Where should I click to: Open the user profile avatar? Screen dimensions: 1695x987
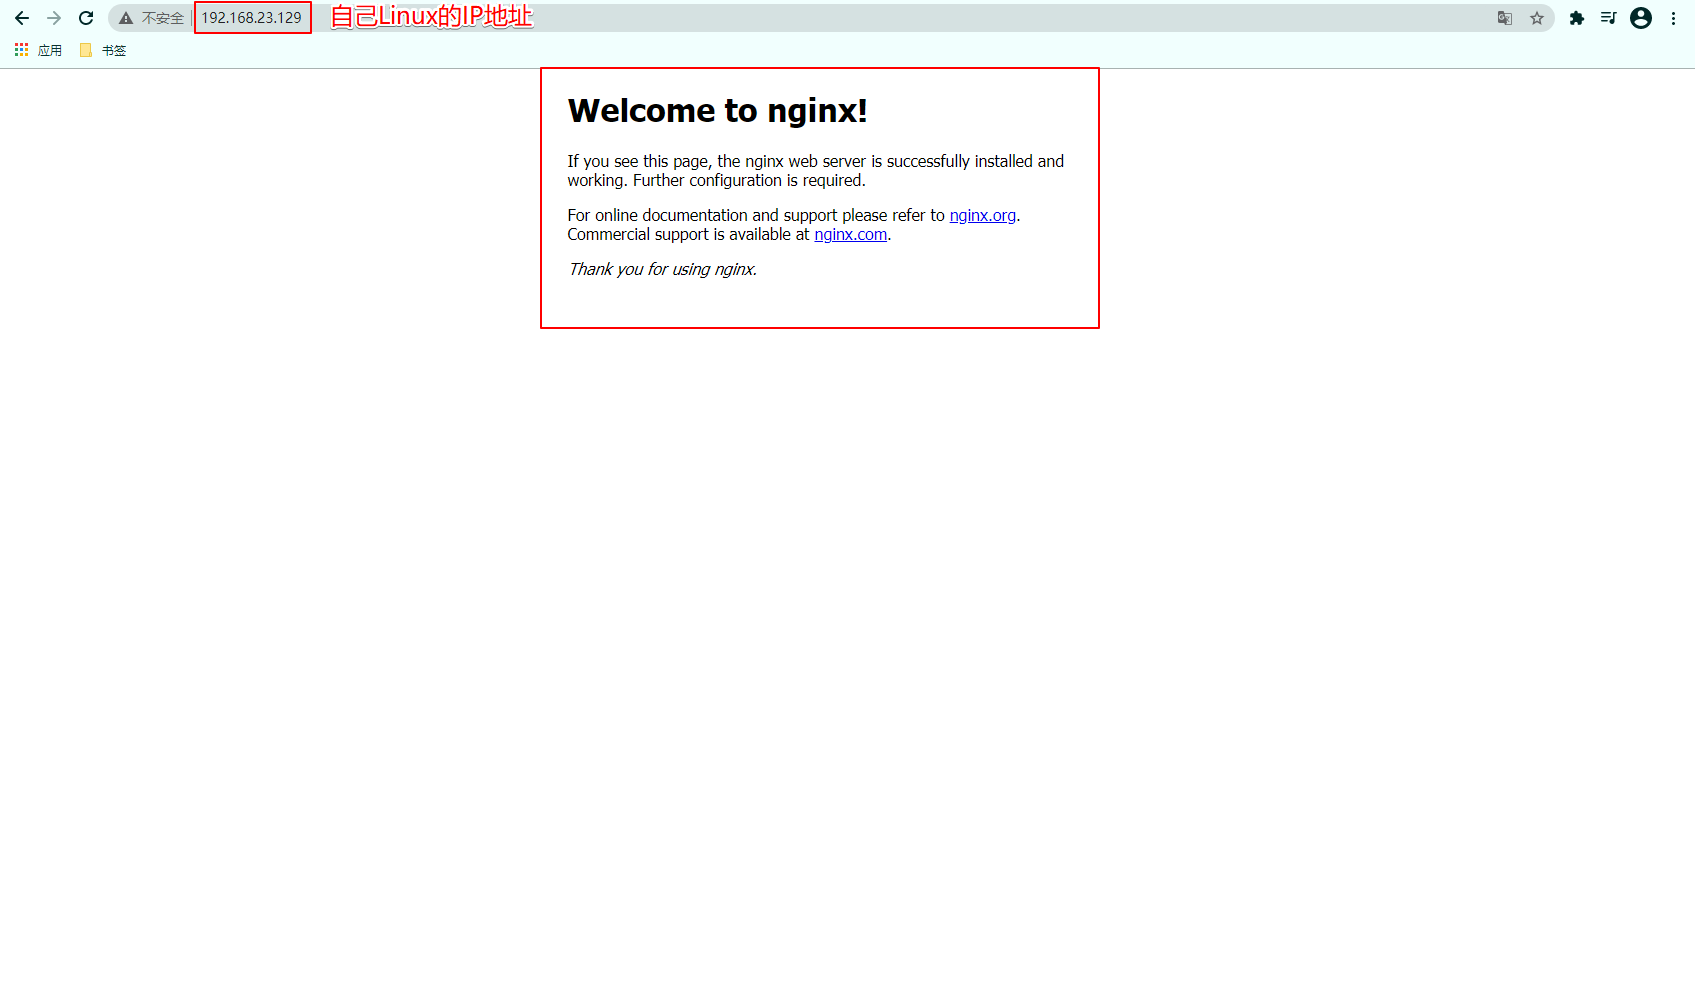[1641, 18]
